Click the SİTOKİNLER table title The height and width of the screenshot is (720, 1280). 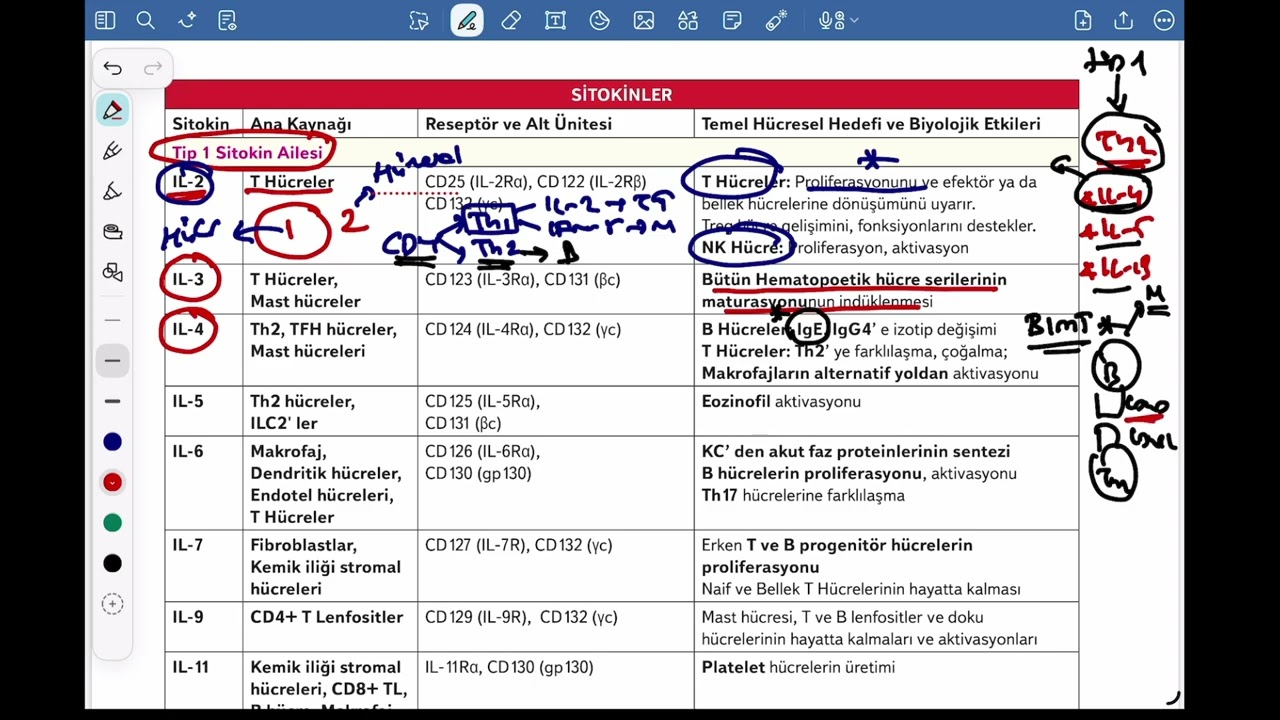tap(621, 95)
